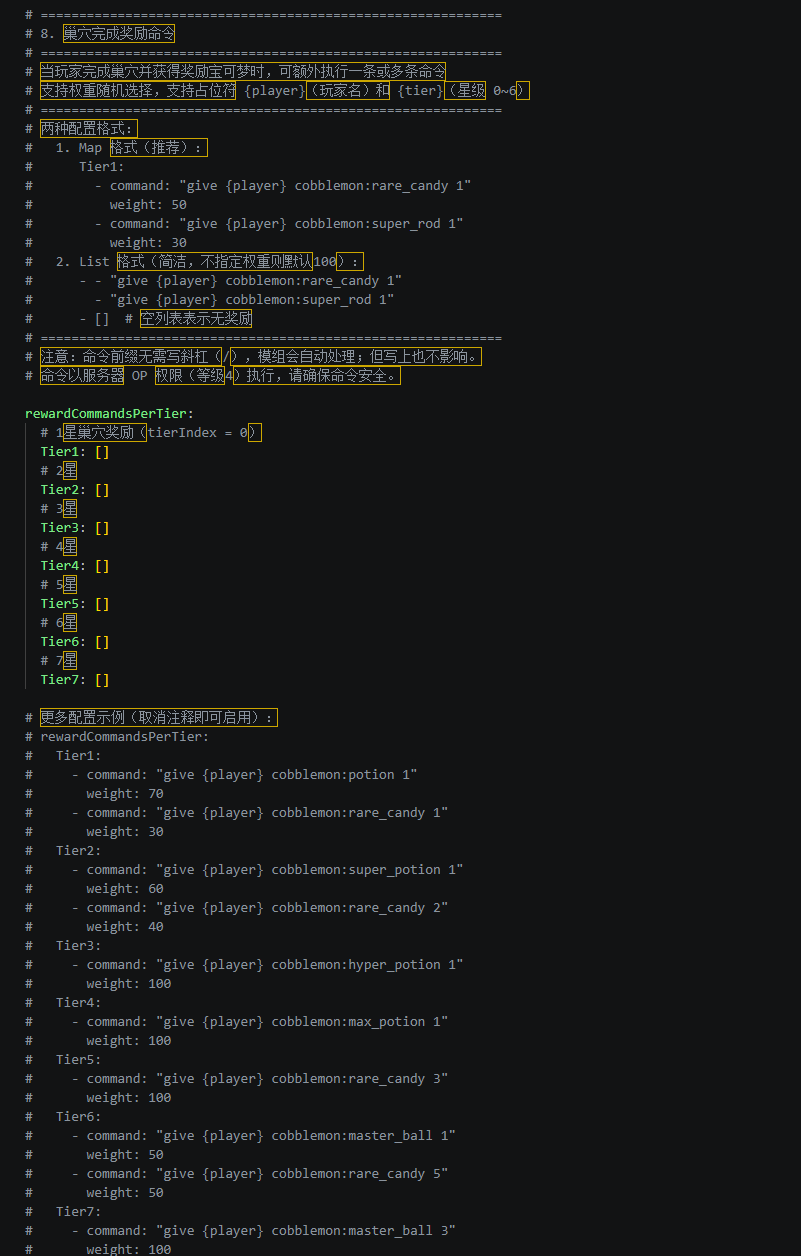The width and height of the screenshot is (801, 1256).
Task: Click the 空列表表示无奖励 comment text
Action: coord(195,319)
